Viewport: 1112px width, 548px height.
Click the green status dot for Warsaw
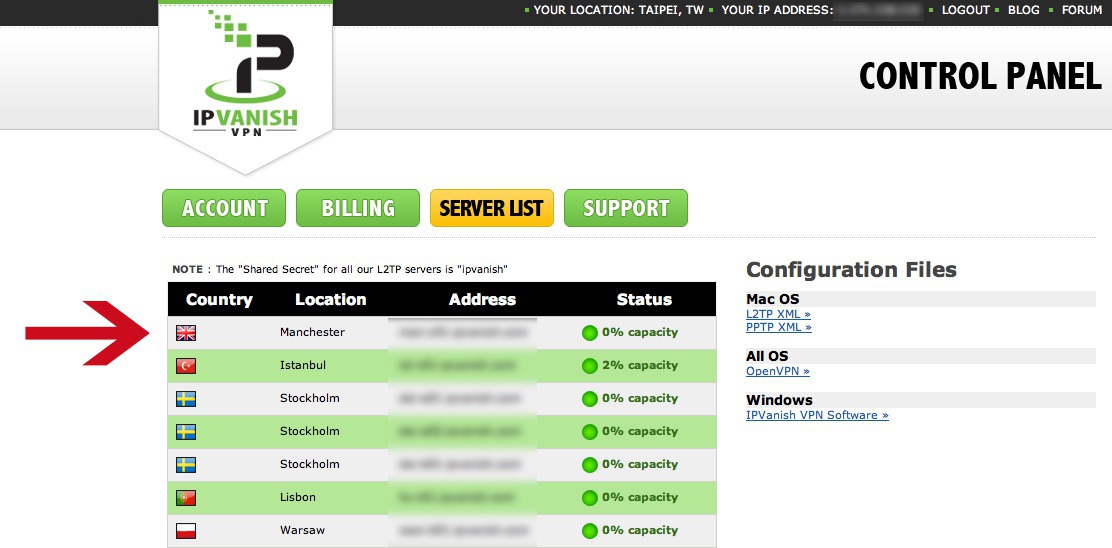tap(589, 530)
